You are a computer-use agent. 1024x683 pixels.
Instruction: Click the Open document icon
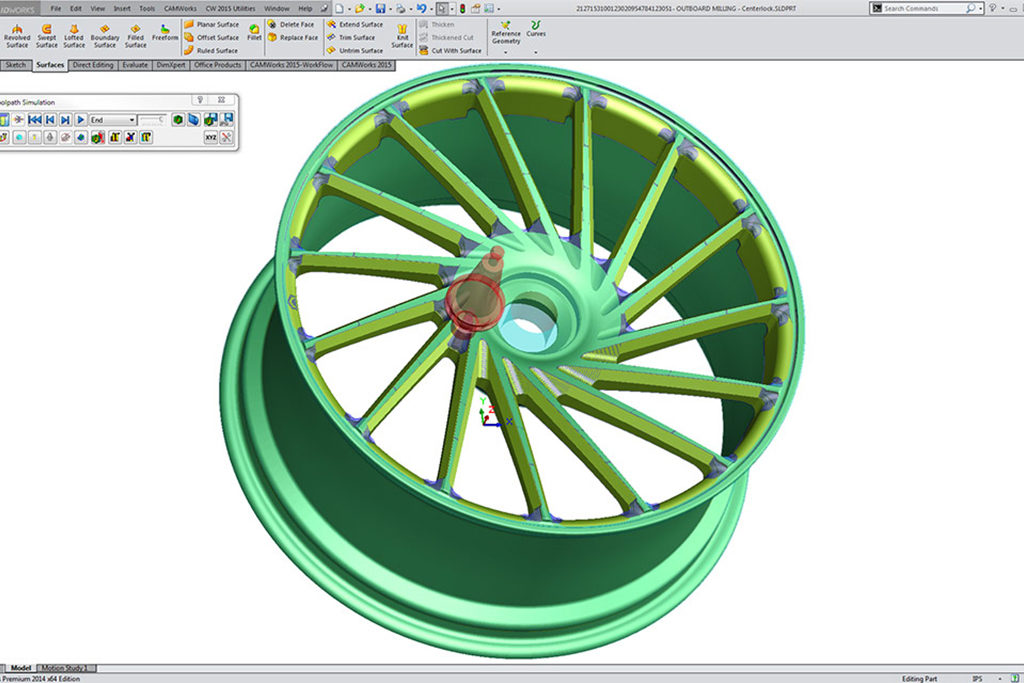pos(359,8)
